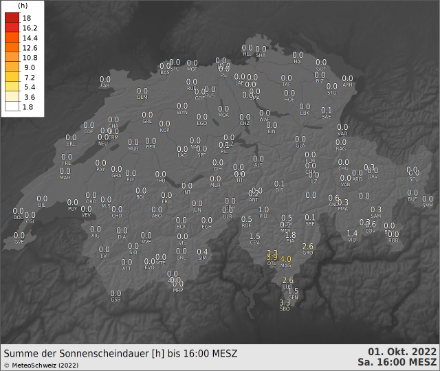Screen dimensions: 440x371
Task: Click the 0.0 value at station ROB
Action: [x=393, y=234]
